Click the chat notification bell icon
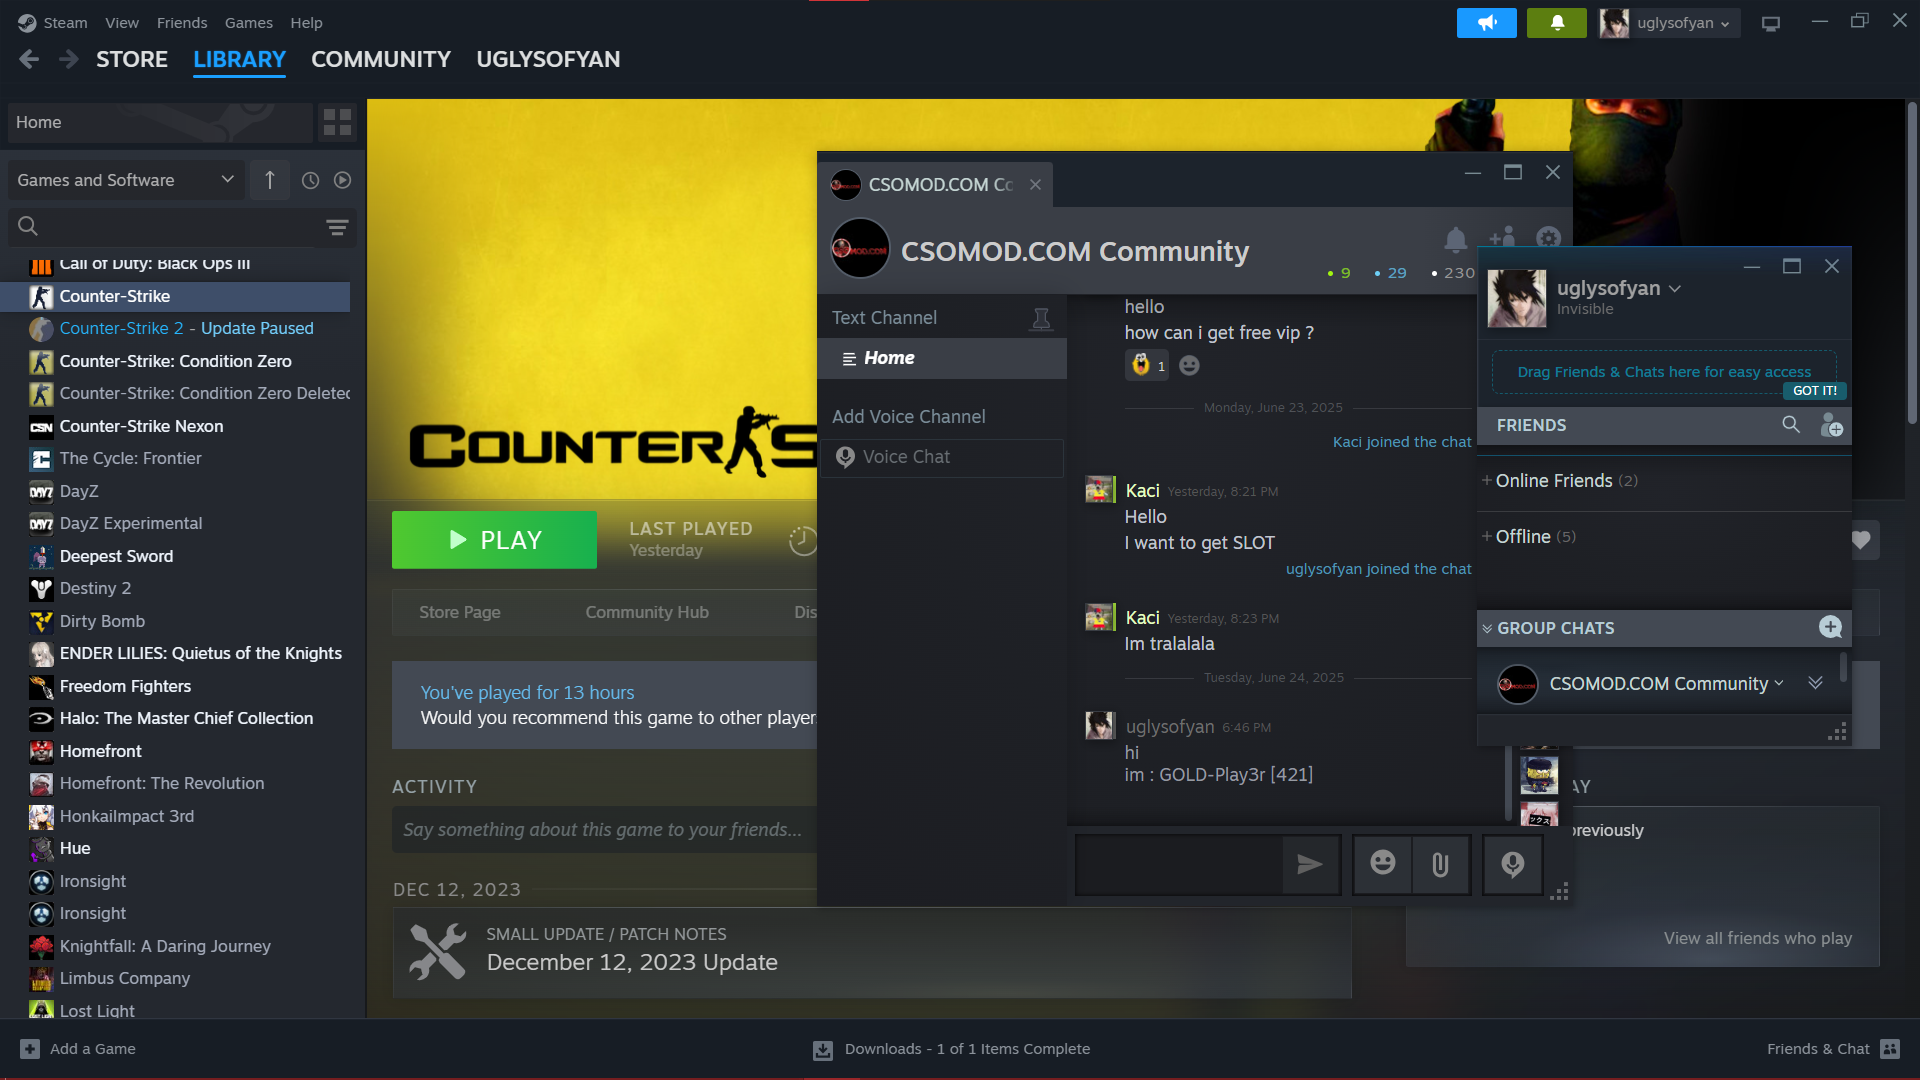Screen dimensions: 1920x1080 [x=1455, y=239]
